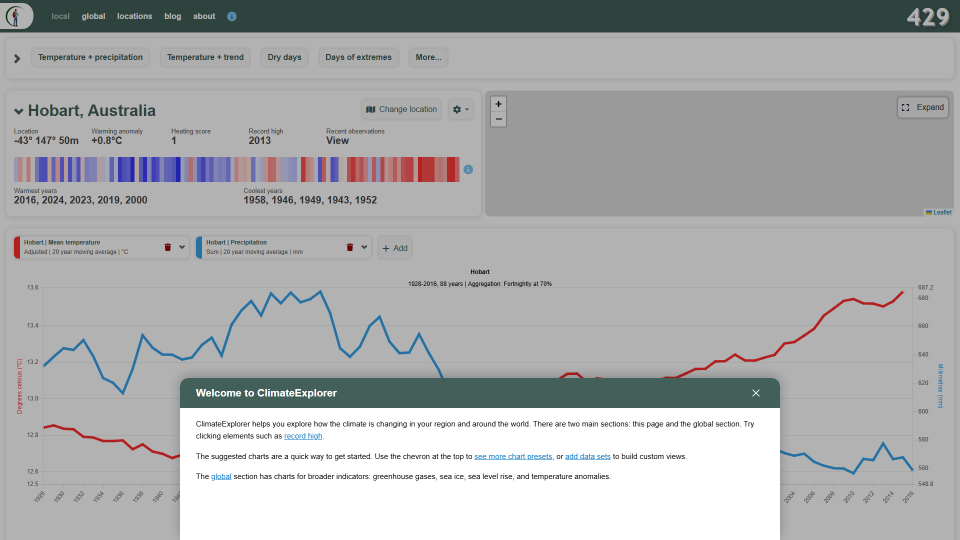Viewport: 960px width, 540px height.
Task: Click the heating score value 1
Action: (x=174, y=141)
